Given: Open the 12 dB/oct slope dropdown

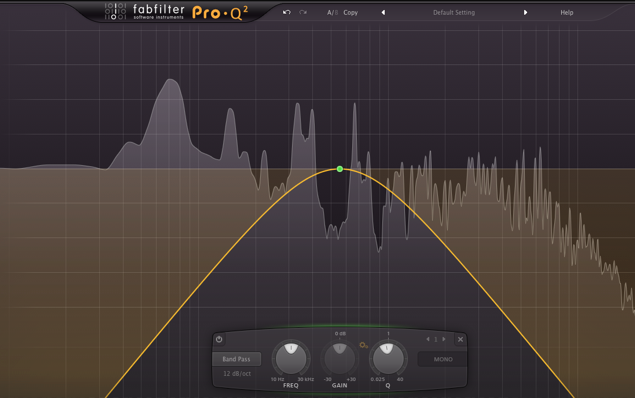Looking at the screenshot, I should tap(237, 373).
